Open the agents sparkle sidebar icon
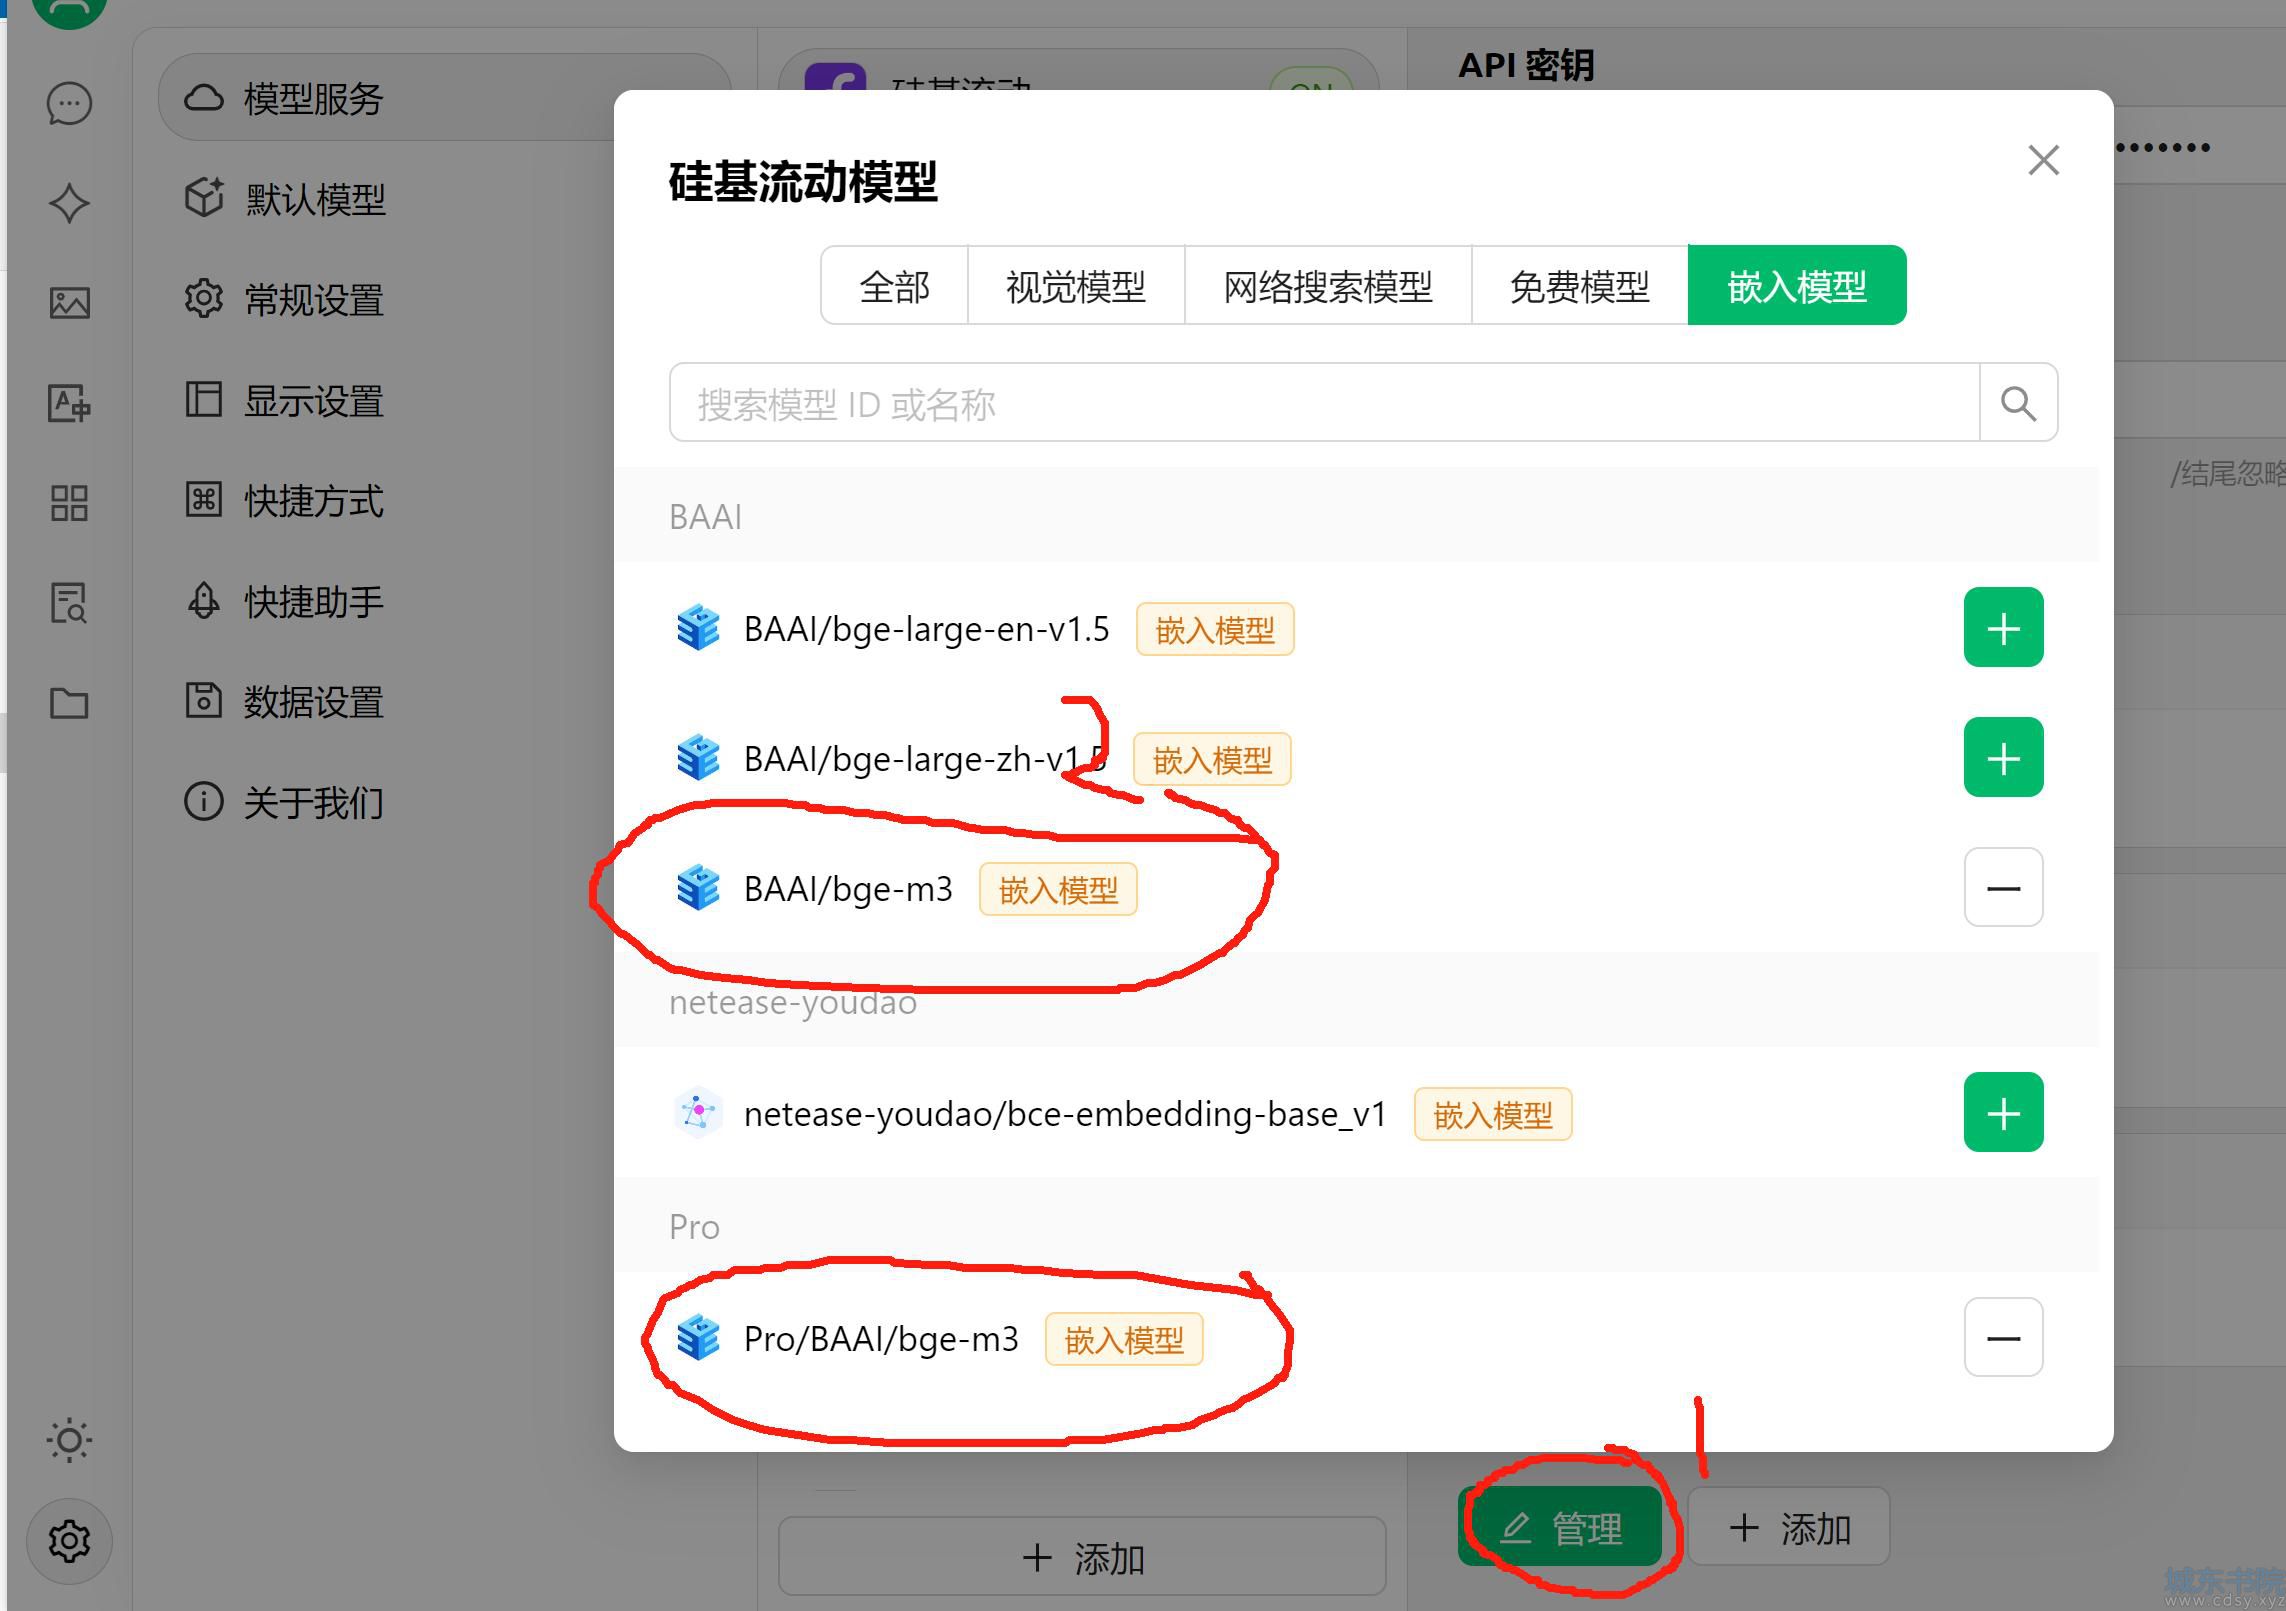This screenshot has height=1611, width=2286. click(x=69, y=203)
